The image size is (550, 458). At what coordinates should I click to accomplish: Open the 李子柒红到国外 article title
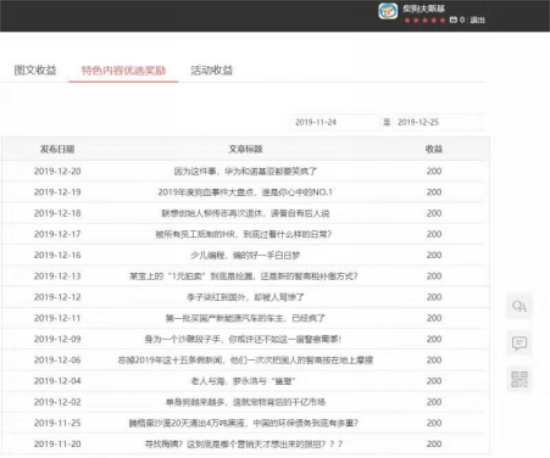(246, 297)
